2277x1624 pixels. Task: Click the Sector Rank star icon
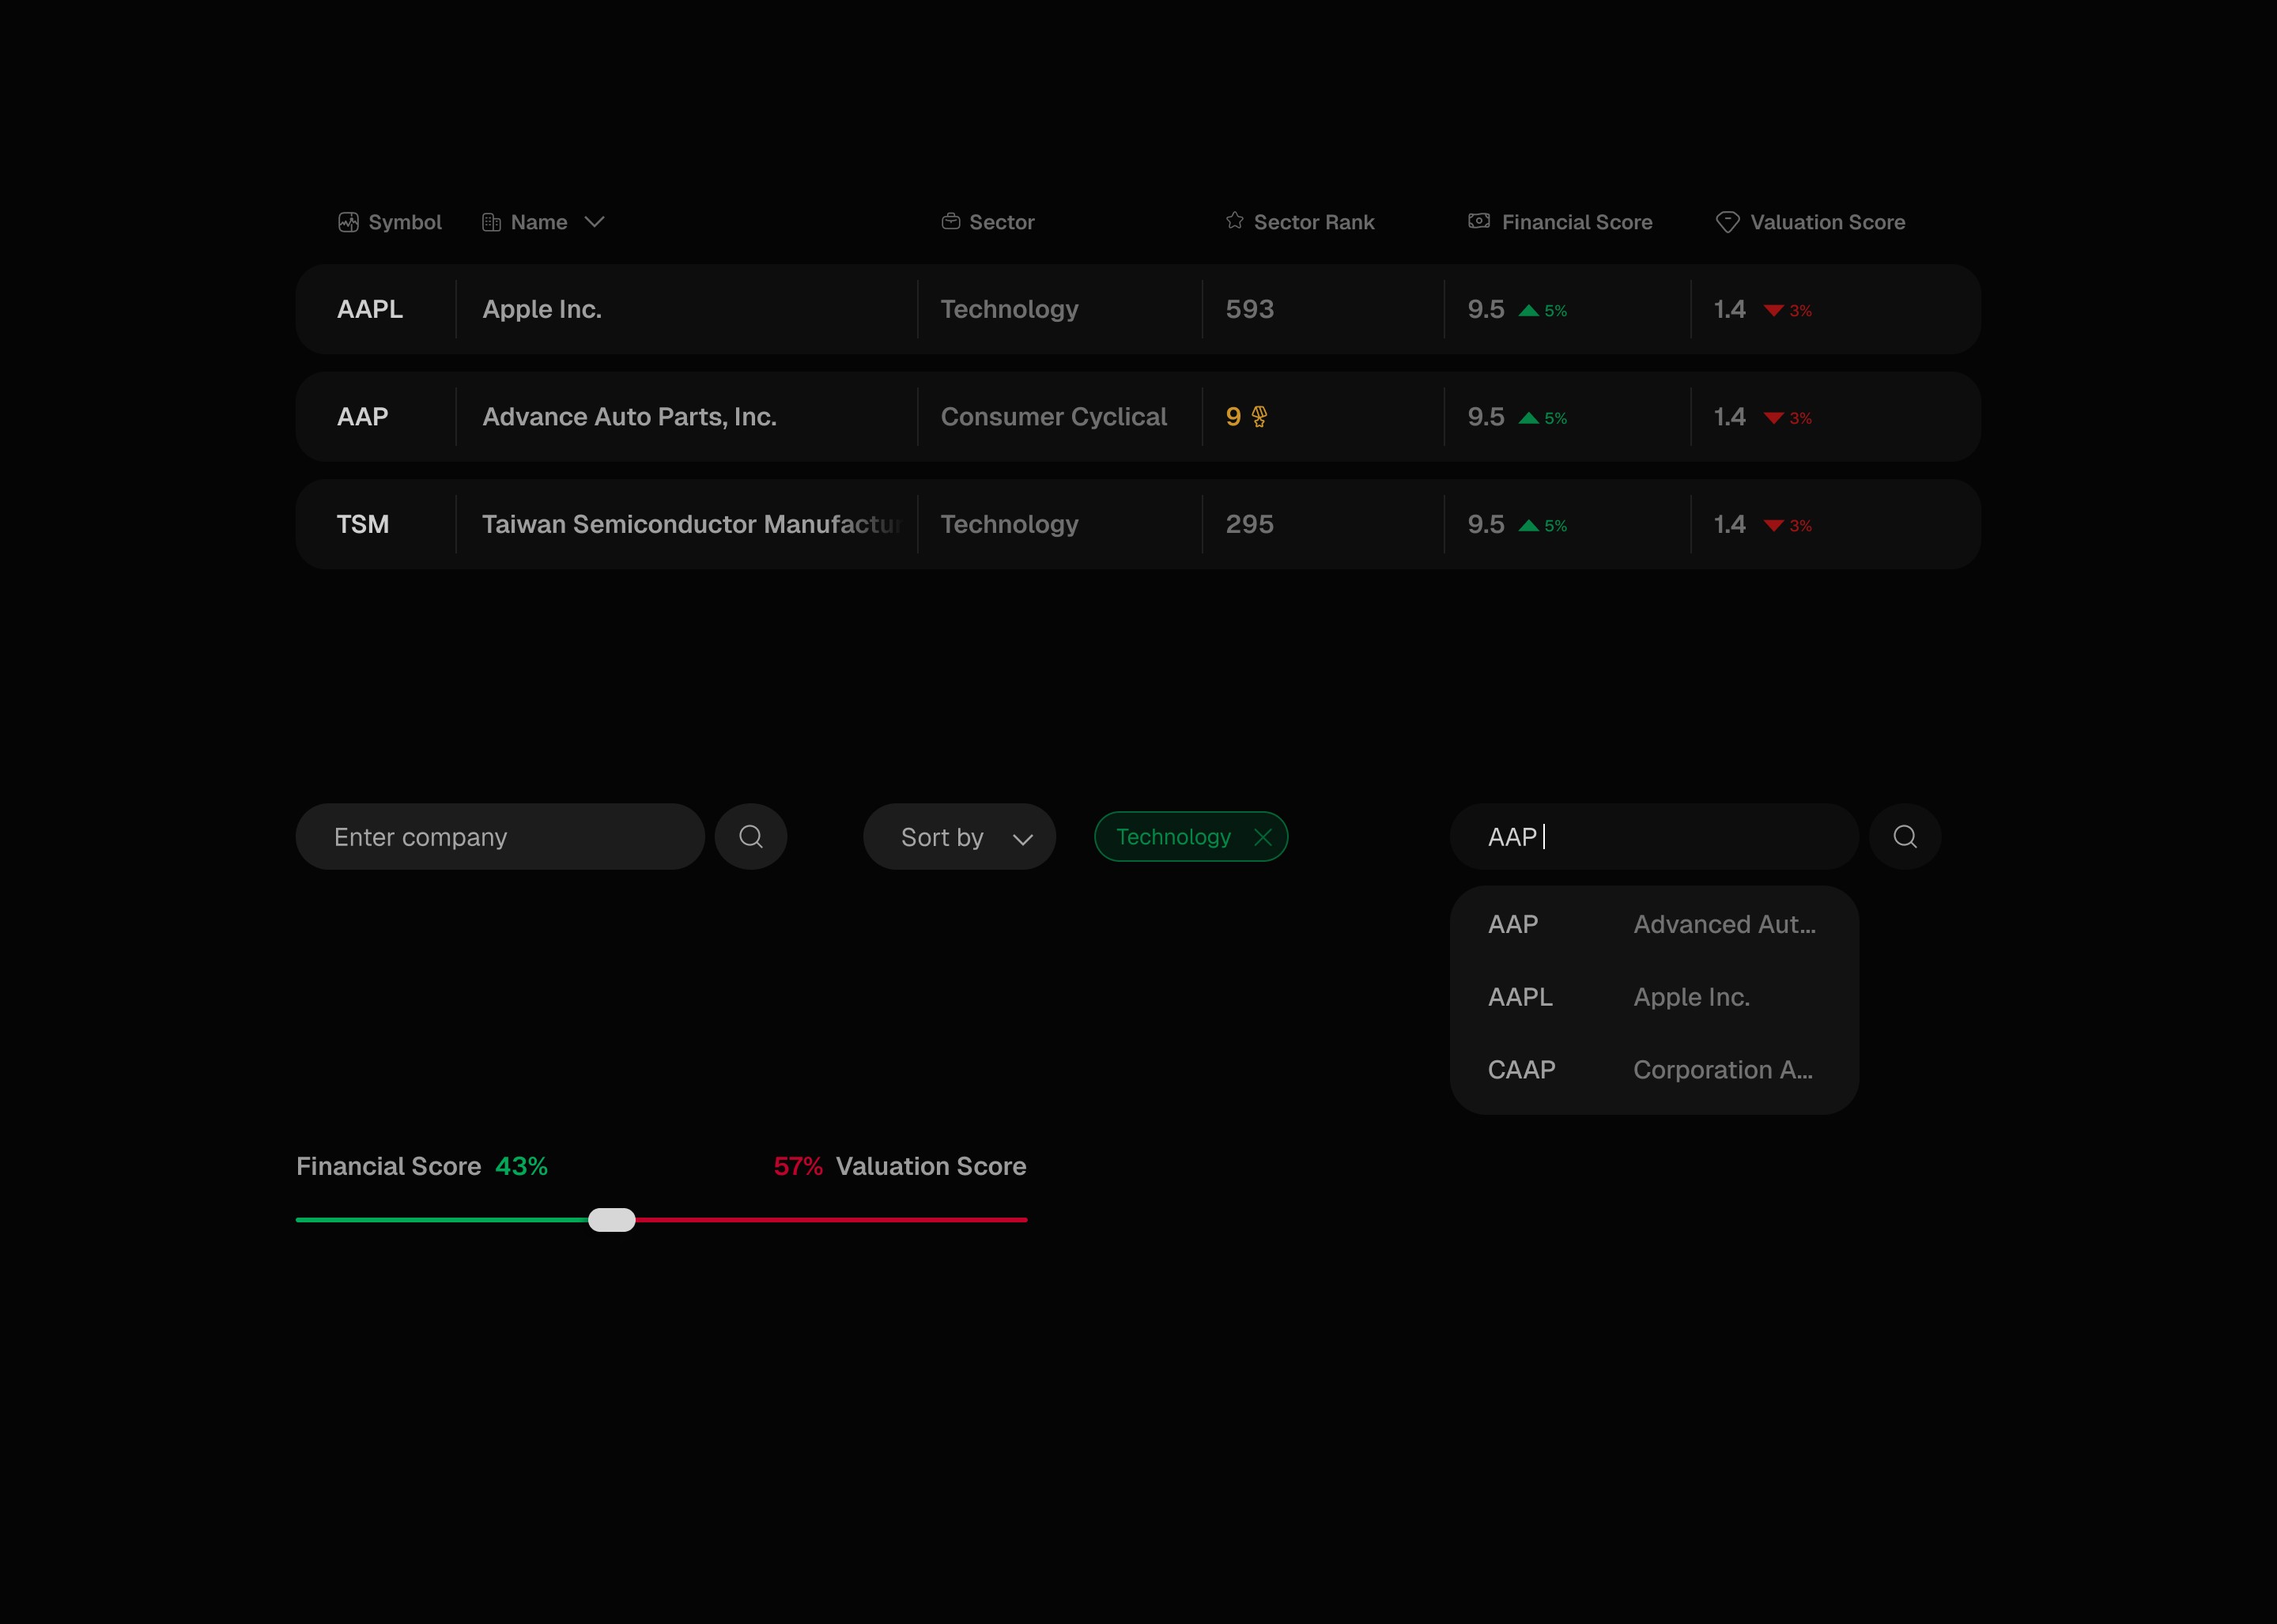(1235, 221)
